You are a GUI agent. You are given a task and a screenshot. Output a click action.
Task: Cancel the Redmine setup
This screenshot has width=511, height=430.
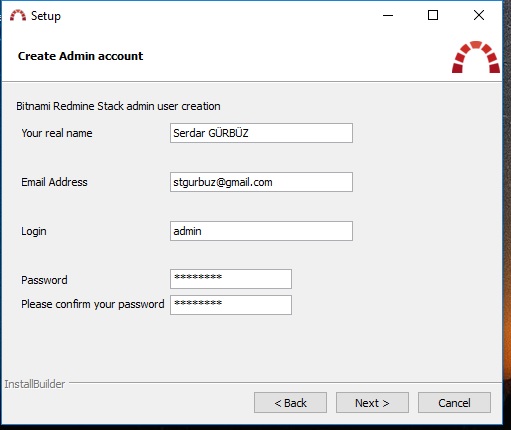coord(454,403)
